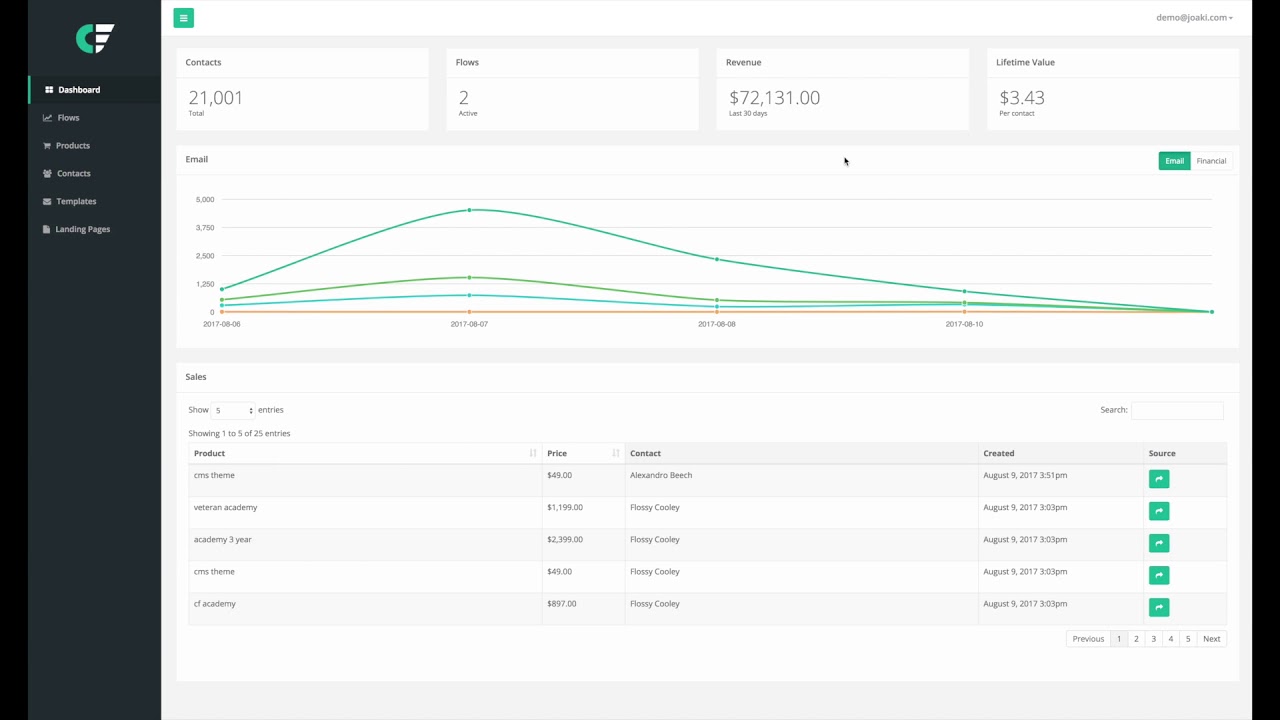Open source arrow for veteran academy sale
Screen dimensions: 1280x720
(1159, 511)
